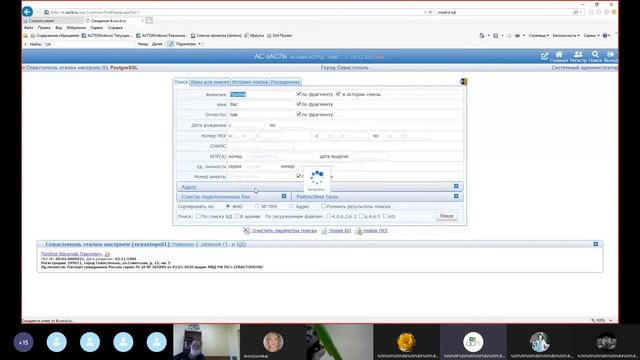Select the man's video thumbnail

point(206,342)
